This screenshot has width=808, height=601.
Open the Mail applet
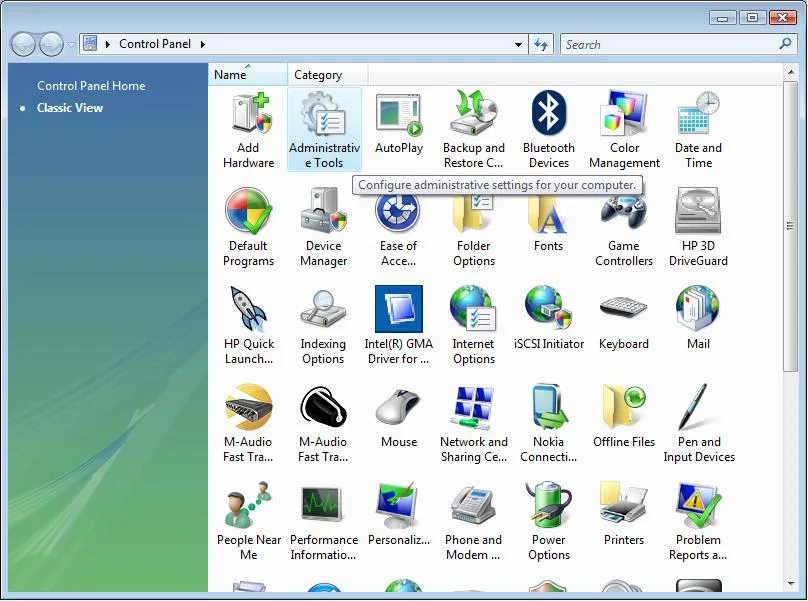tap(698, 319)
